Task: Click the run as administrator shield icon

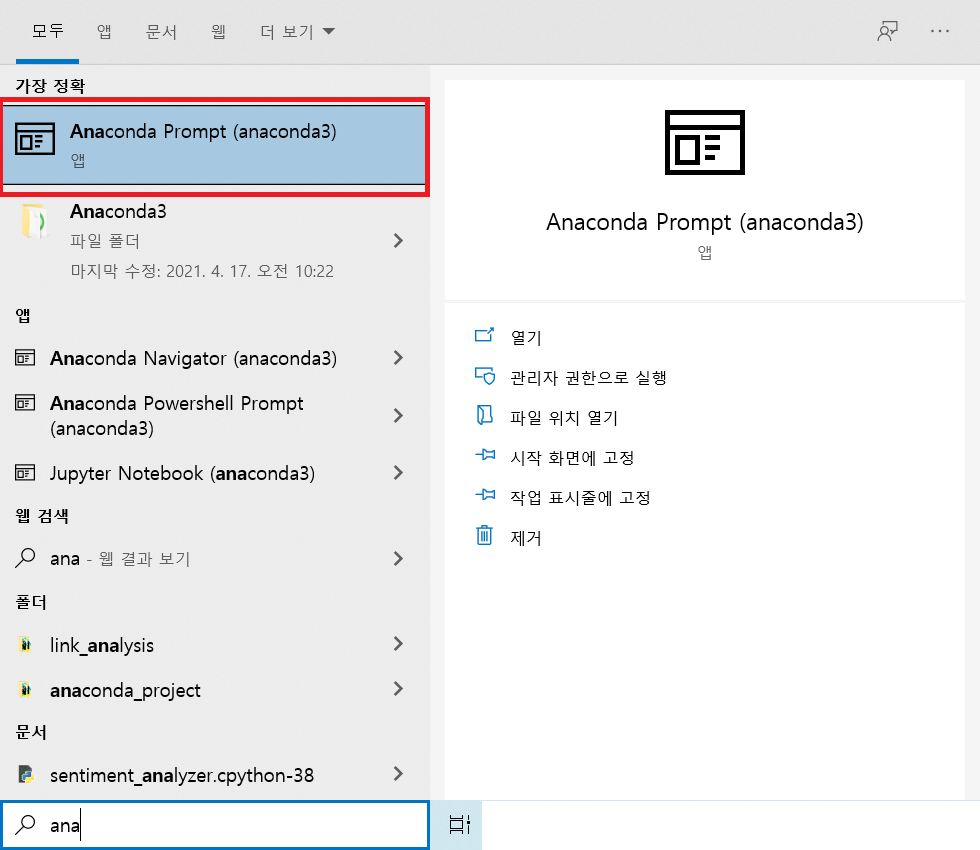Action: [484, 376]
